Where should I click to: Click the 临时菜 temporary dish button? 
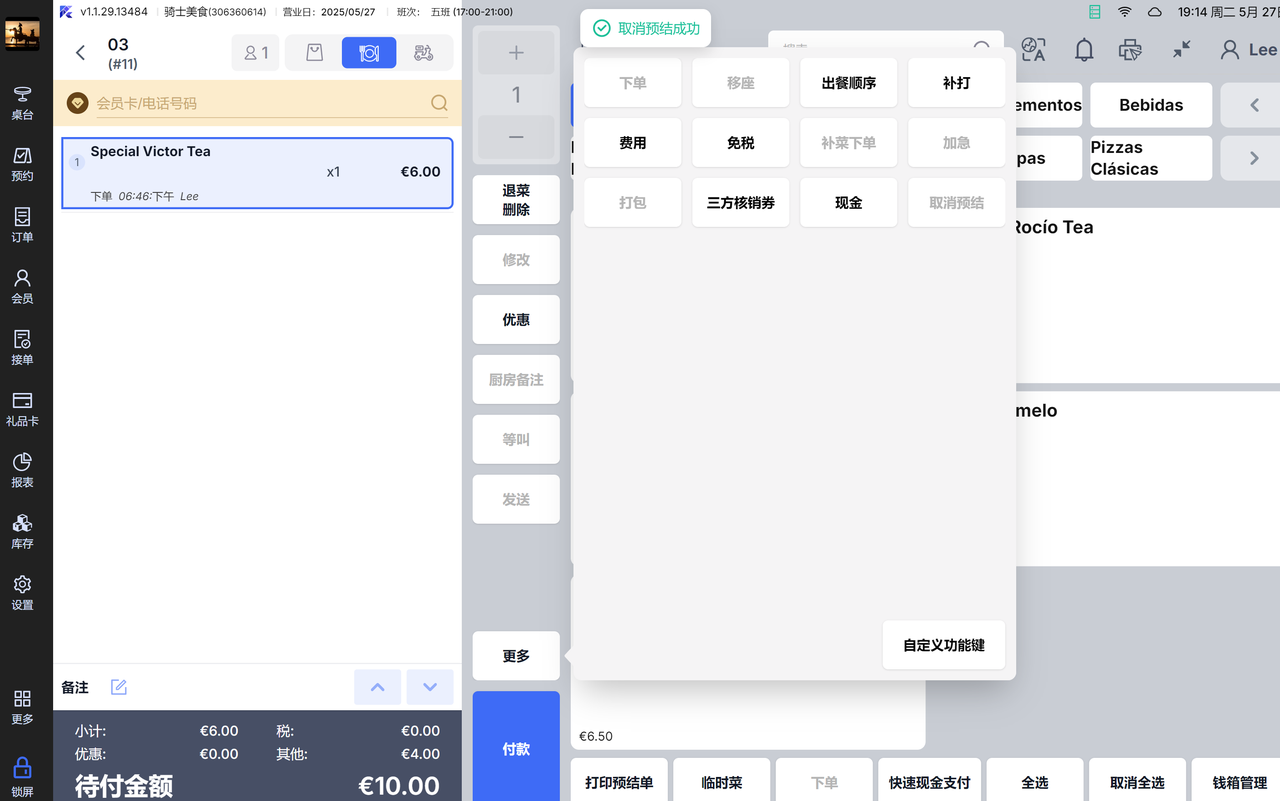click(x=722, y=782)
